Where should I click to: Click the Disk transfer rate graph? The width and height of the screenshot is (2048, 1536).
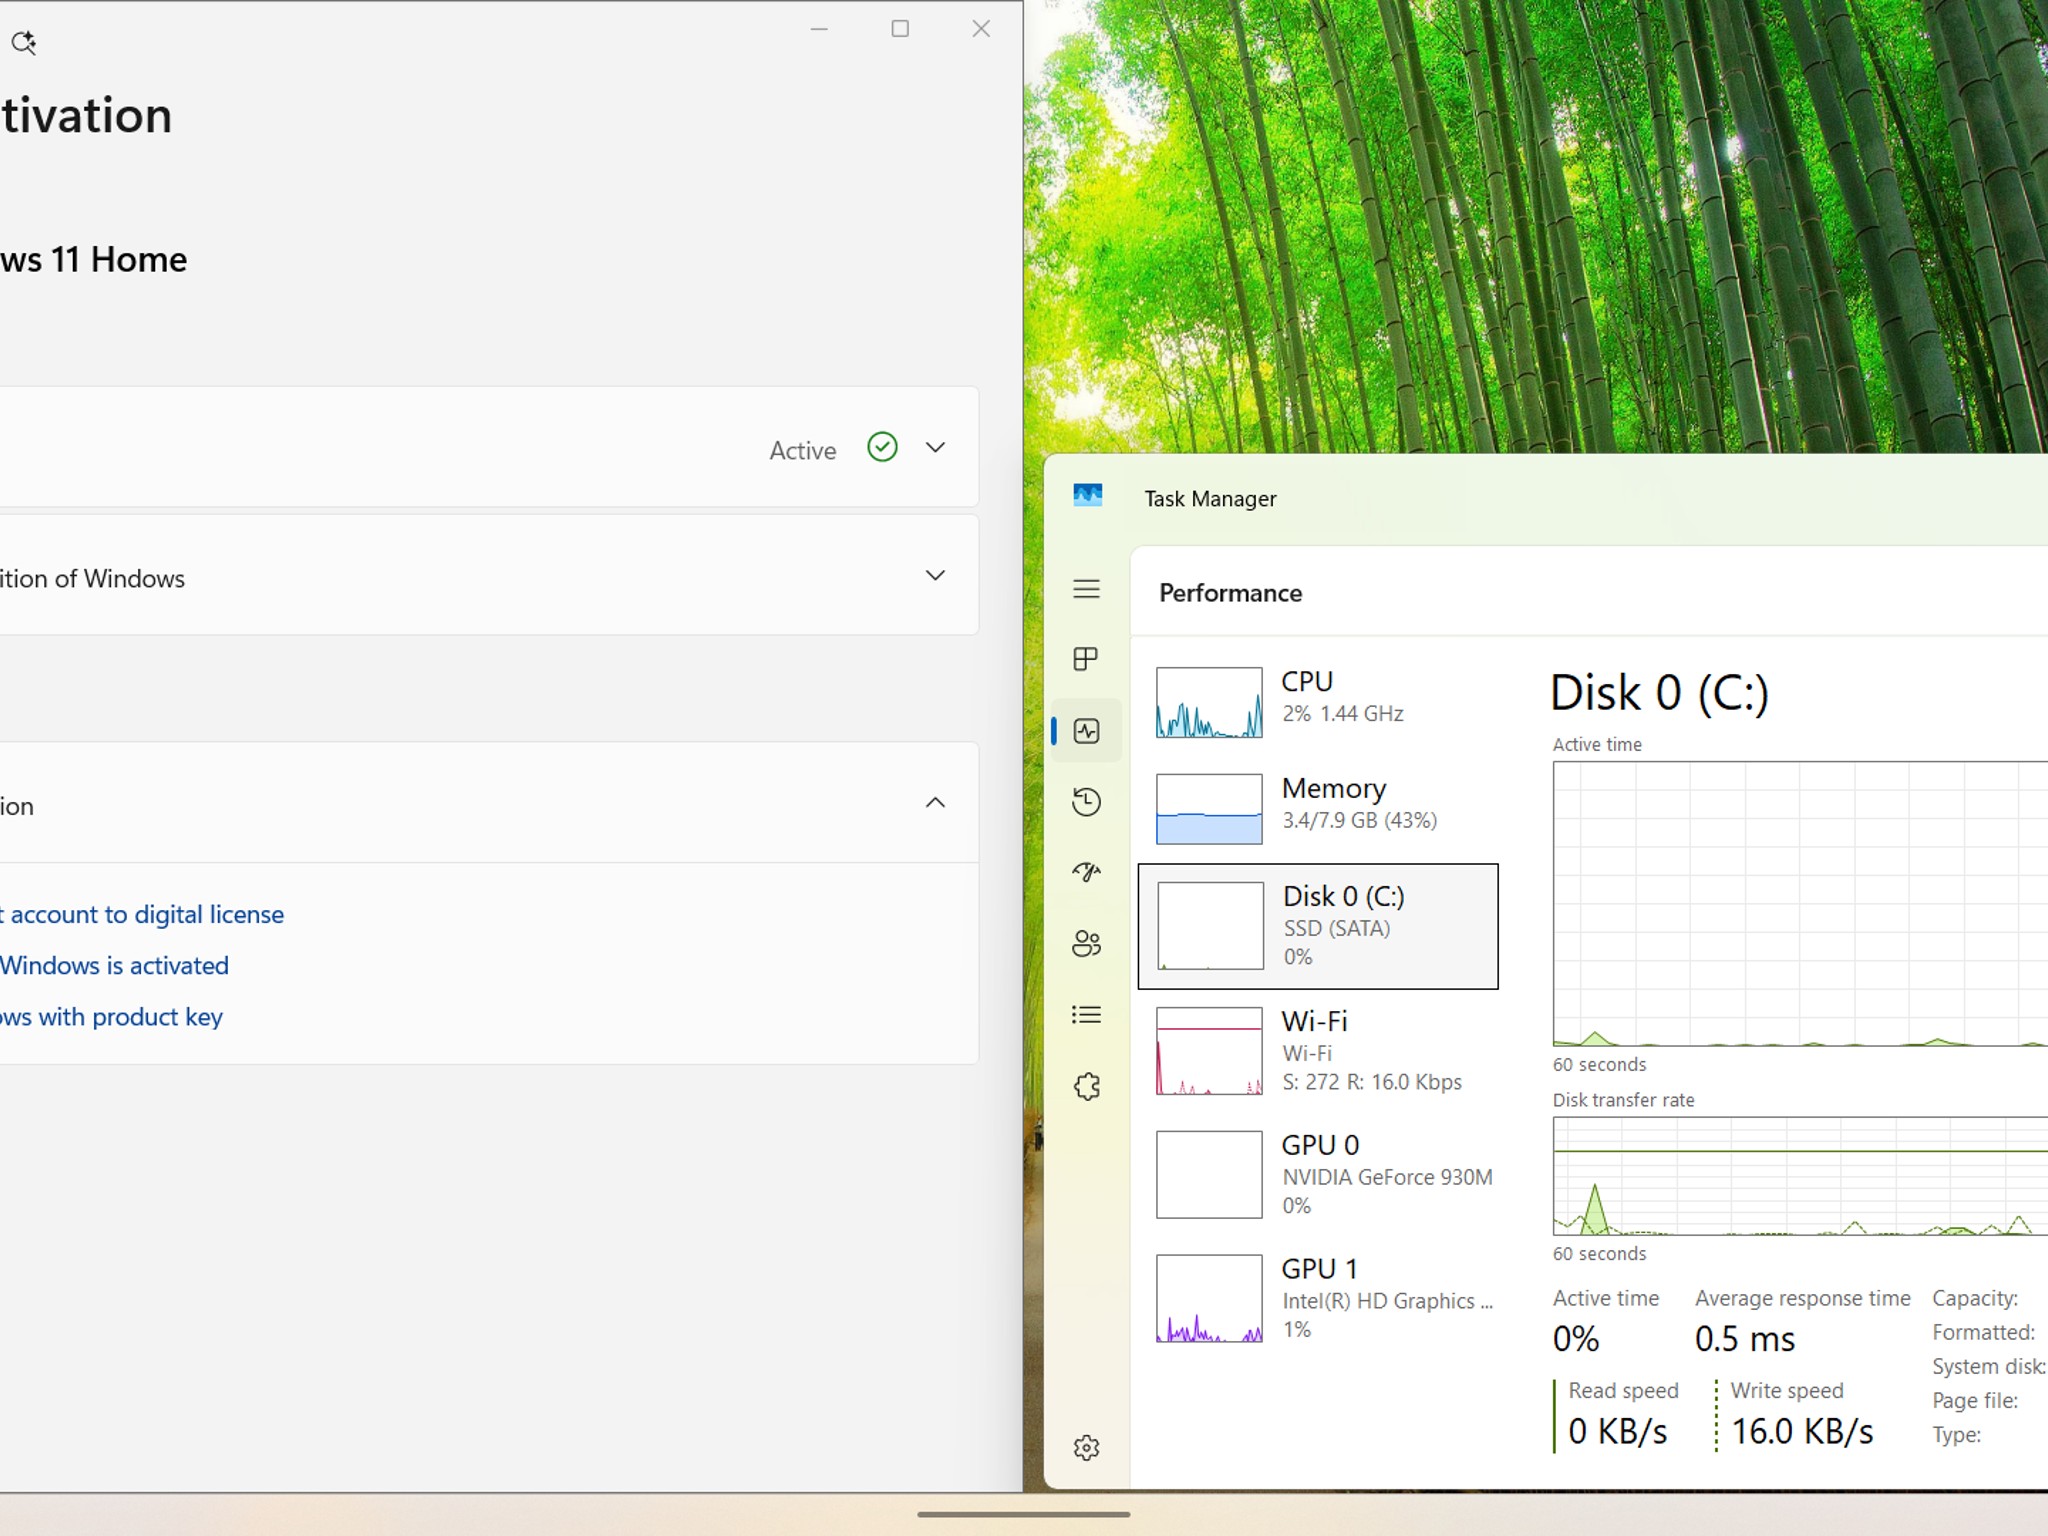click(1800, 1176)
